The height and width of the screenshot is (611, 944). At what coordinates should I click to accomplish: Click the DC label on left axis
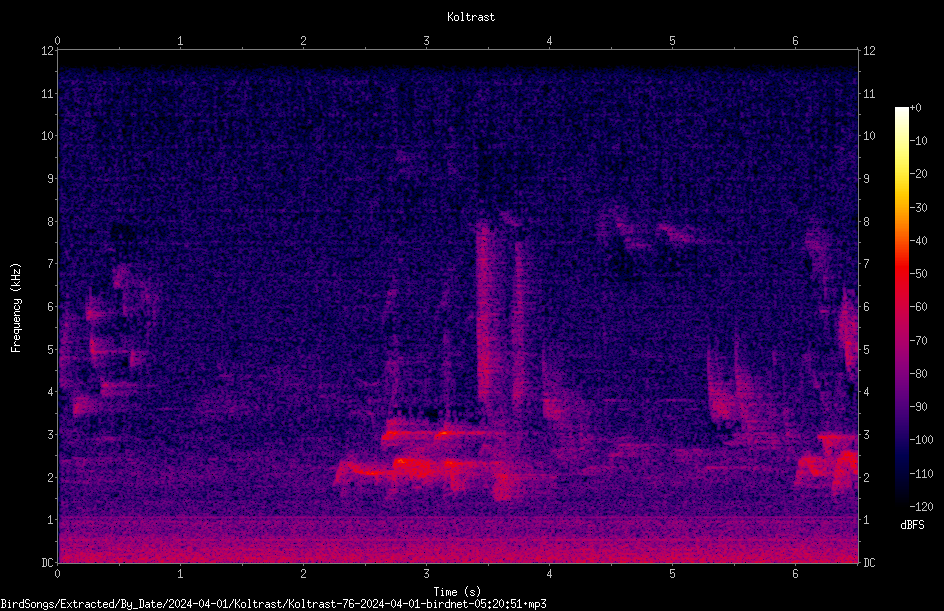[47, 563]
